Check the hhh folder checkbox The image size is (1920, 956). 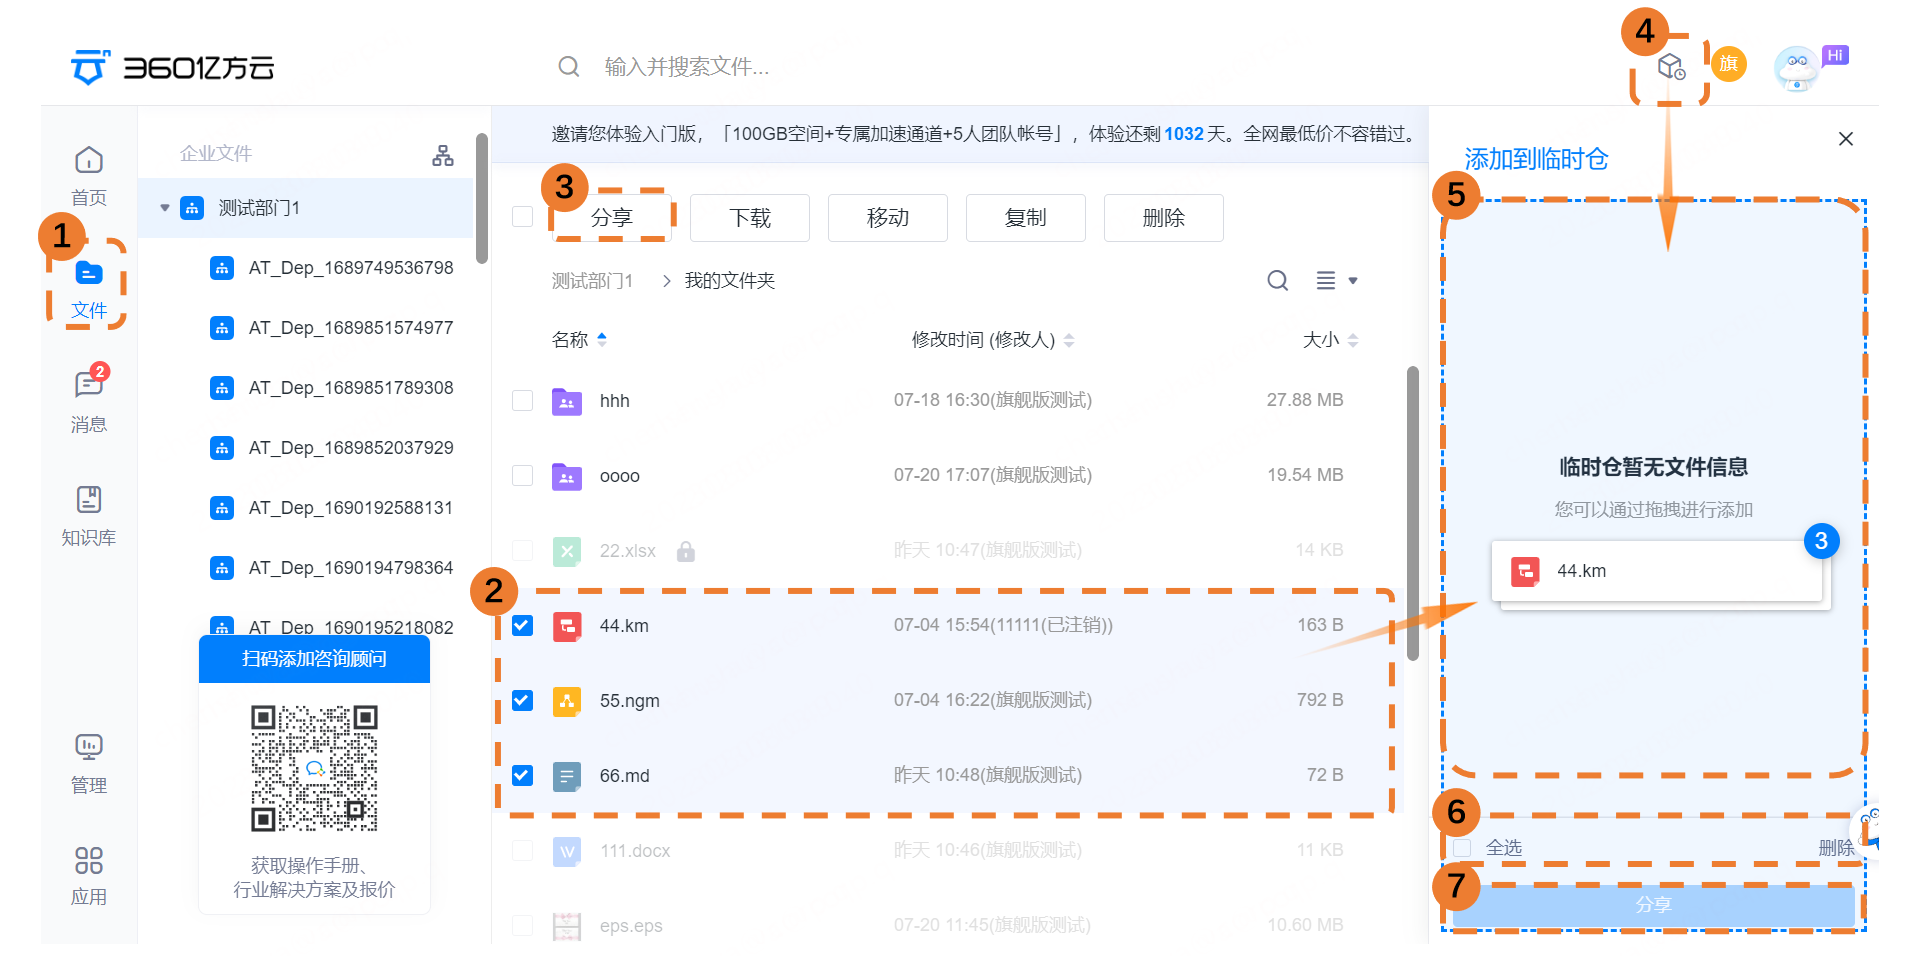tap(522, 401)
